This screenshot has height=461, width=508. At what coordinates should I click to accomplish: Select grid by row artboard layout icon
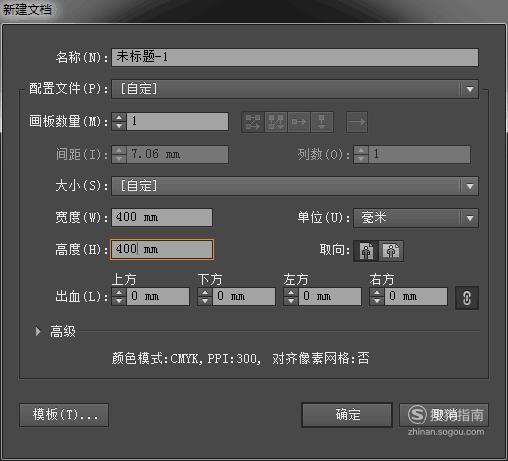pyautogui.click(x=253, y=122)
